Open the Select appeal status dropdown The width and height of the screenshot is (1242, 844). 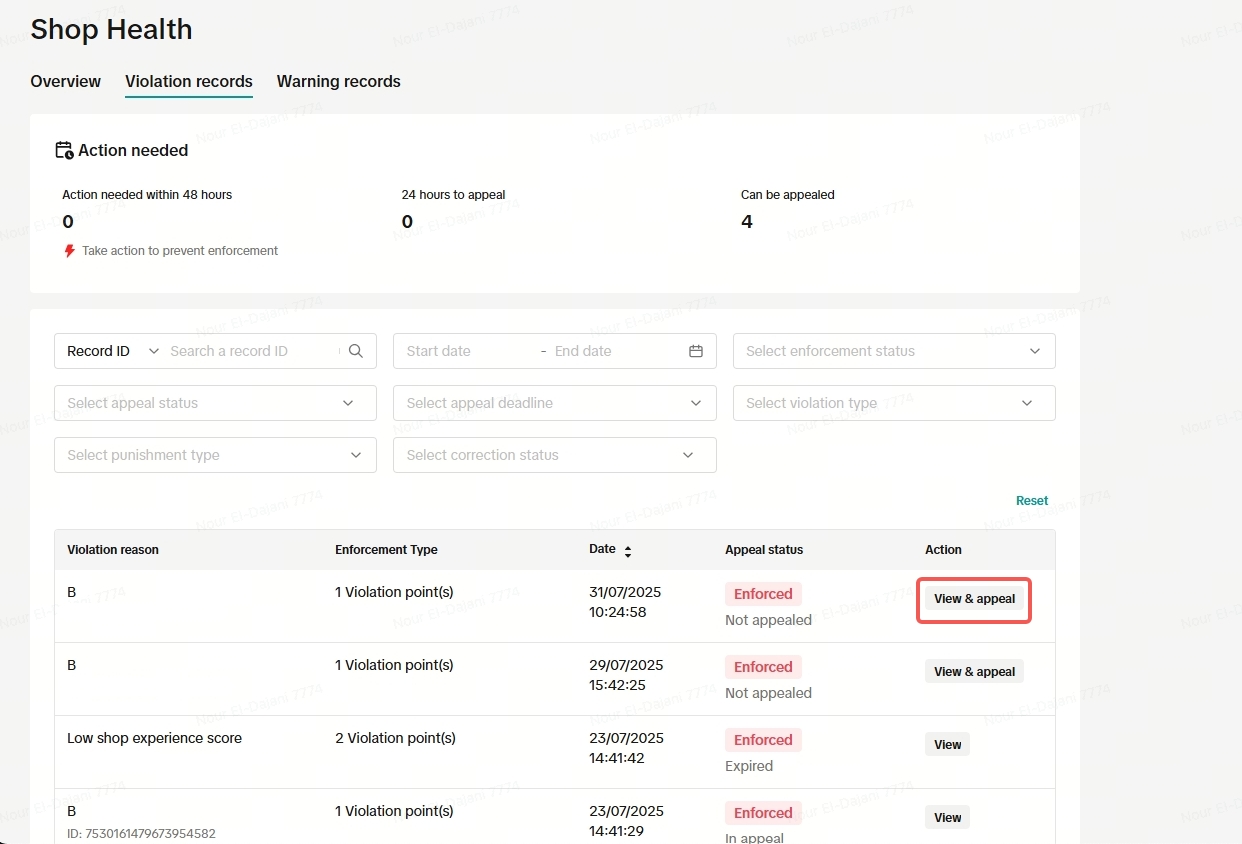(x=215, y=403)
